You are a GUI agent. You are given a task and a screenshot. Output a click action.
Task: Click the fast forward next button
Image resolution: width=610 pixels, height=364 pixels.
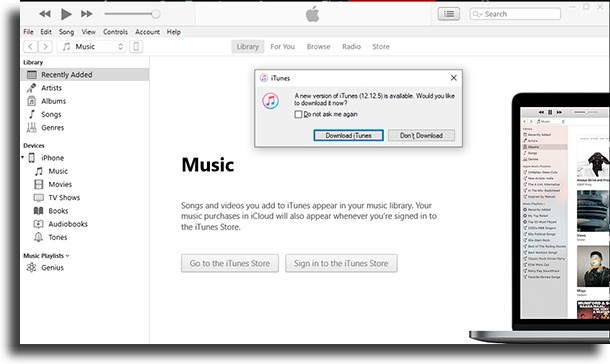(x=86, y=14)
